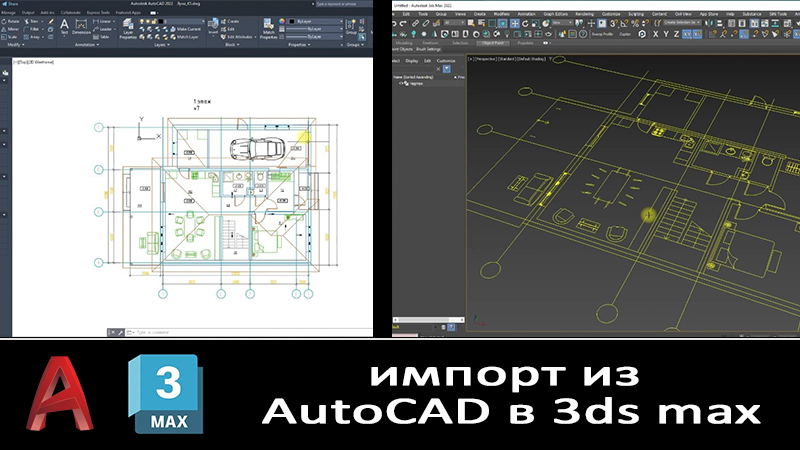Click Make Current in Layers panel
Viewport: 800px width, 450px height.
[x=186, y=29]
